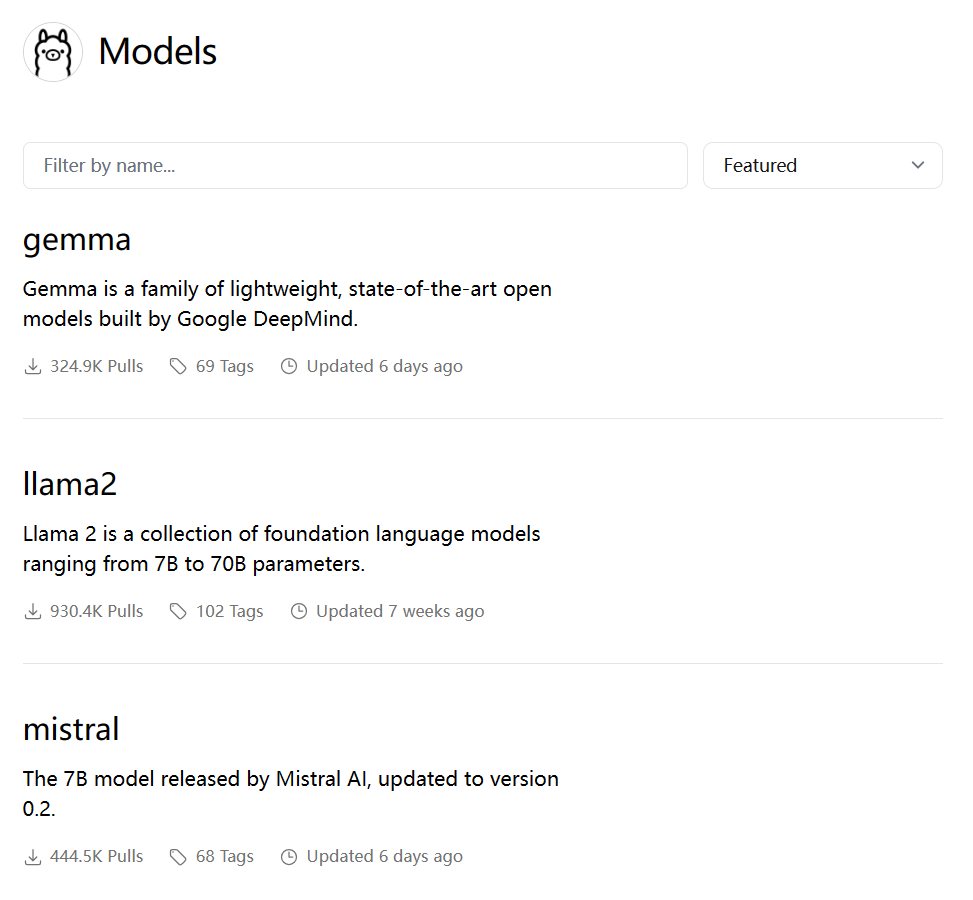Focus the Filter by name field
Viewport: 973px width, 900px height.
coord(355,166)
